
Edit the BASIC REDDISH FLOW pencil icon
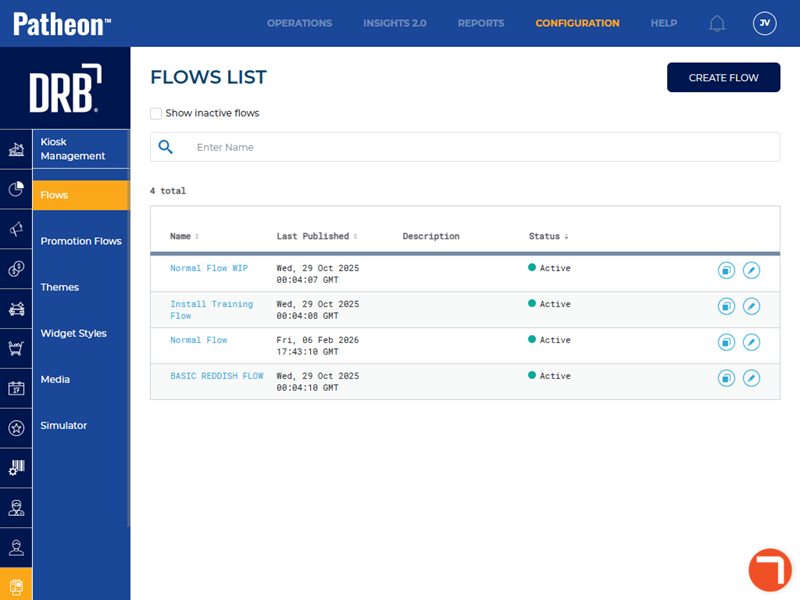pos(751,378)
